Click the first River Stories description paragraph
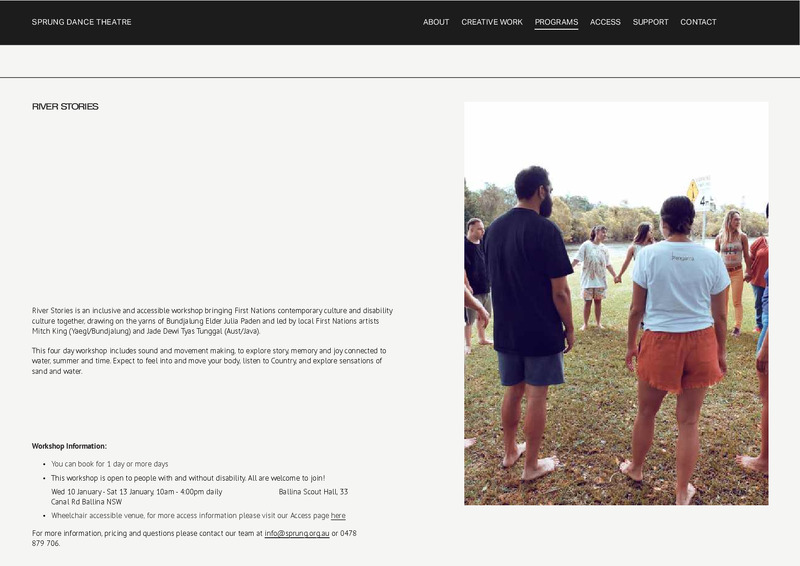The image size is (800, 566). point(212,321)
